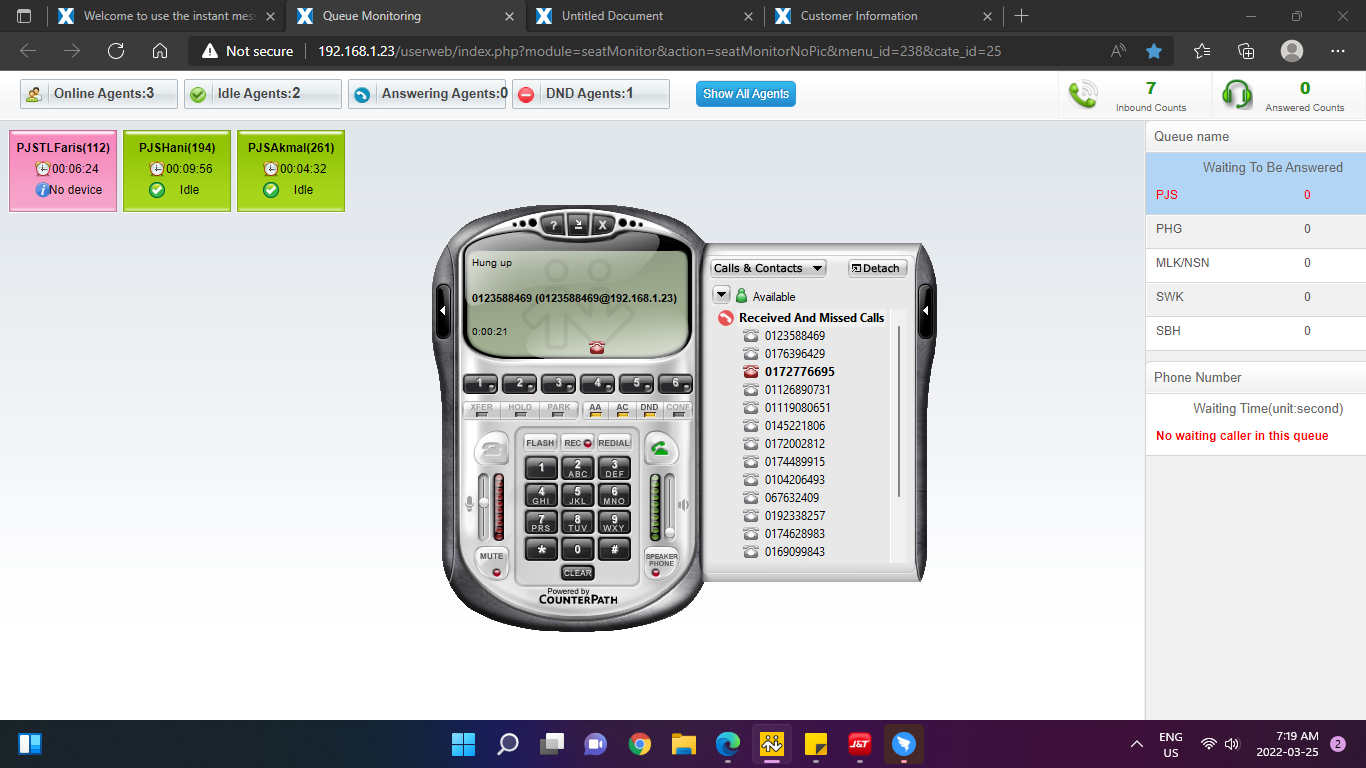Open the Calls & Contacts dropdown

coord(768,268)
